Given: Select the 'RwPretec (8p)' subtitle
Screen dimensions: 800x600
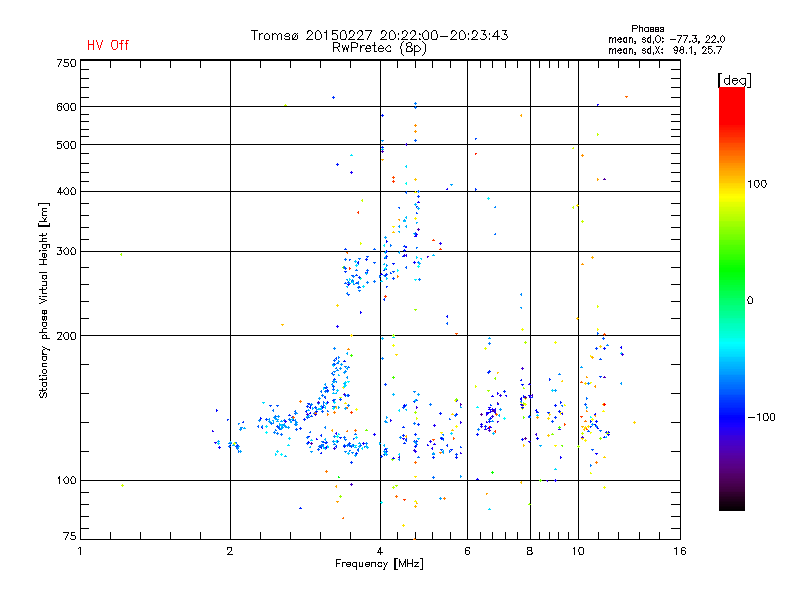Looking at the screenshot, I should coord(379,48).
